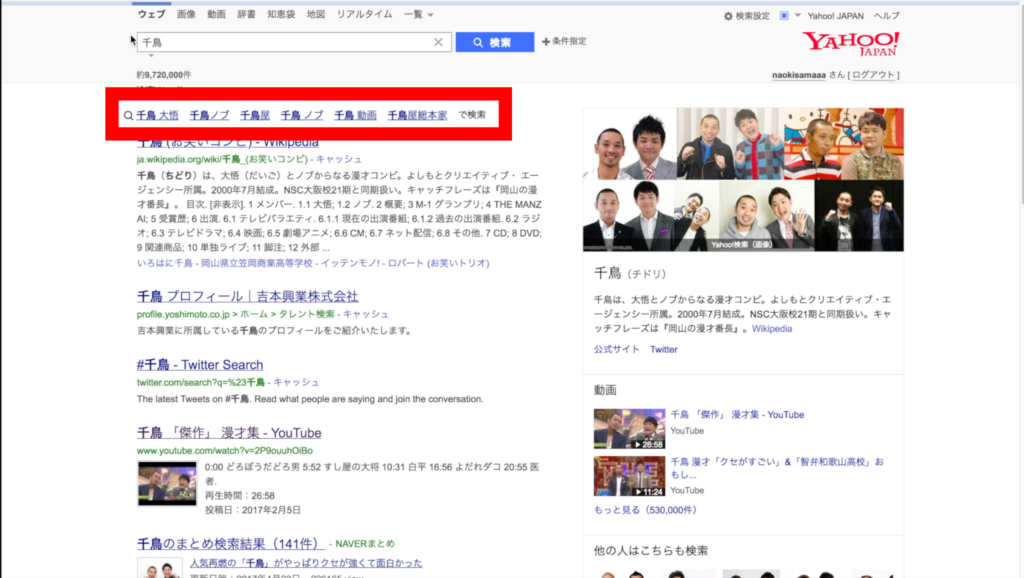1024x578 pixels.
Task: Open the 地図 tab
Action: [x=316, y=14]
